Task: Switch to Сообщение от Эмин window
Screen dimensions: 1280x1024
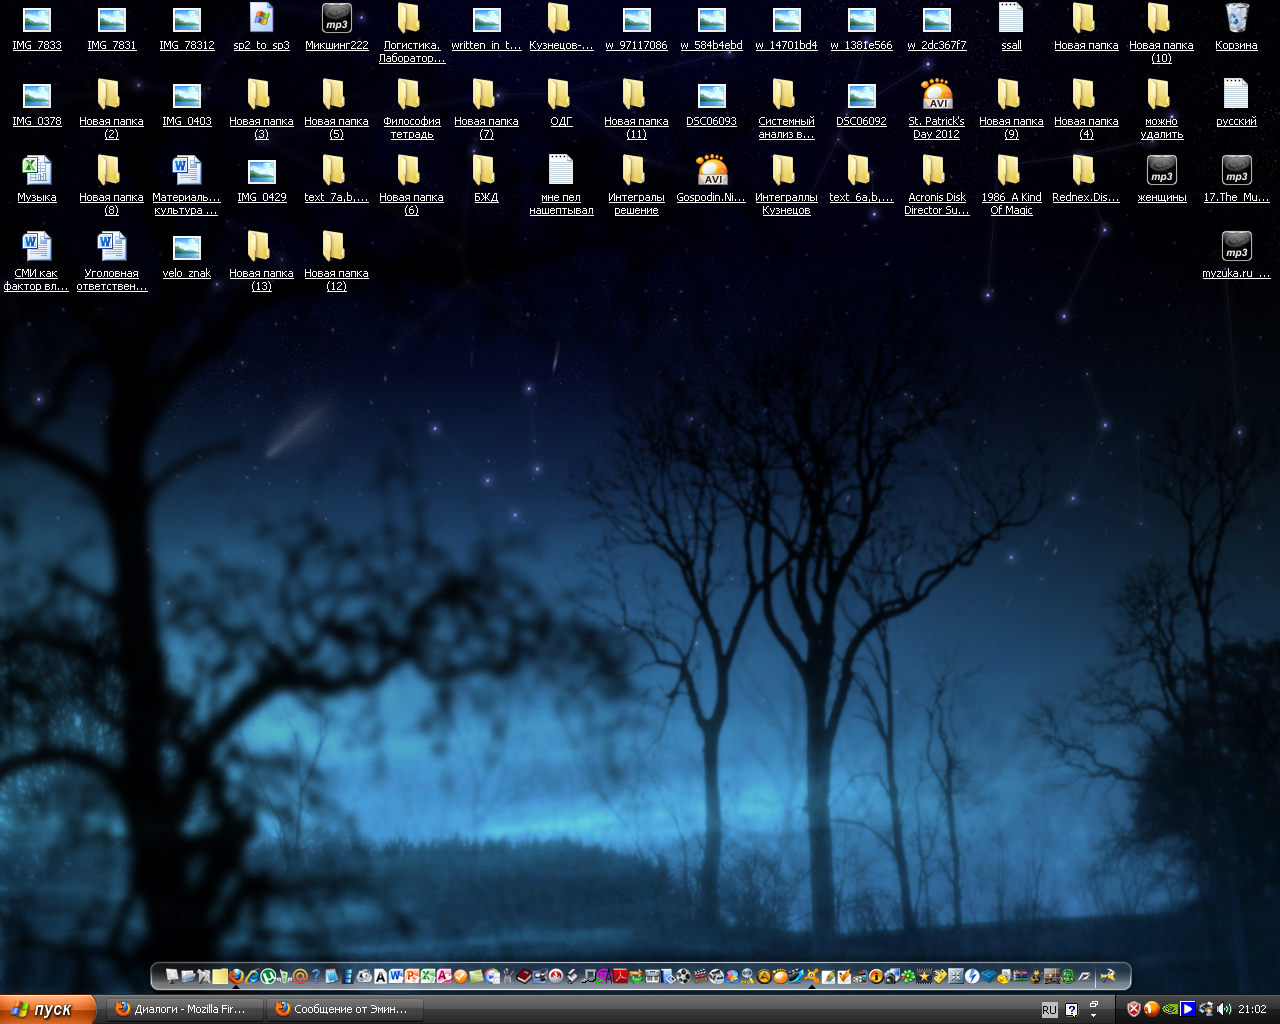Action: click(344, 1009)
